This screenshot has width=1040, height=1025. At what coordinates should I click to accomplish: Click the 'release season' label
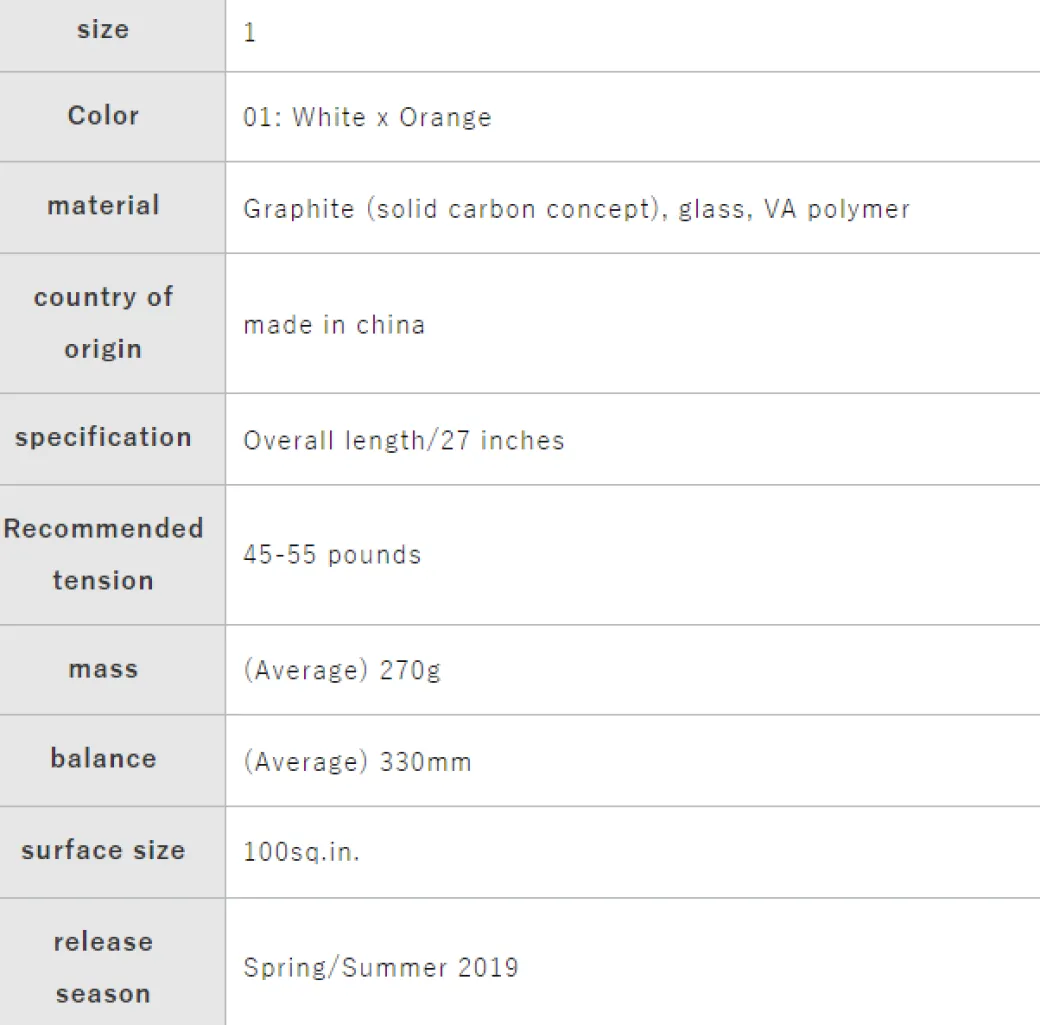click(103, 967)
